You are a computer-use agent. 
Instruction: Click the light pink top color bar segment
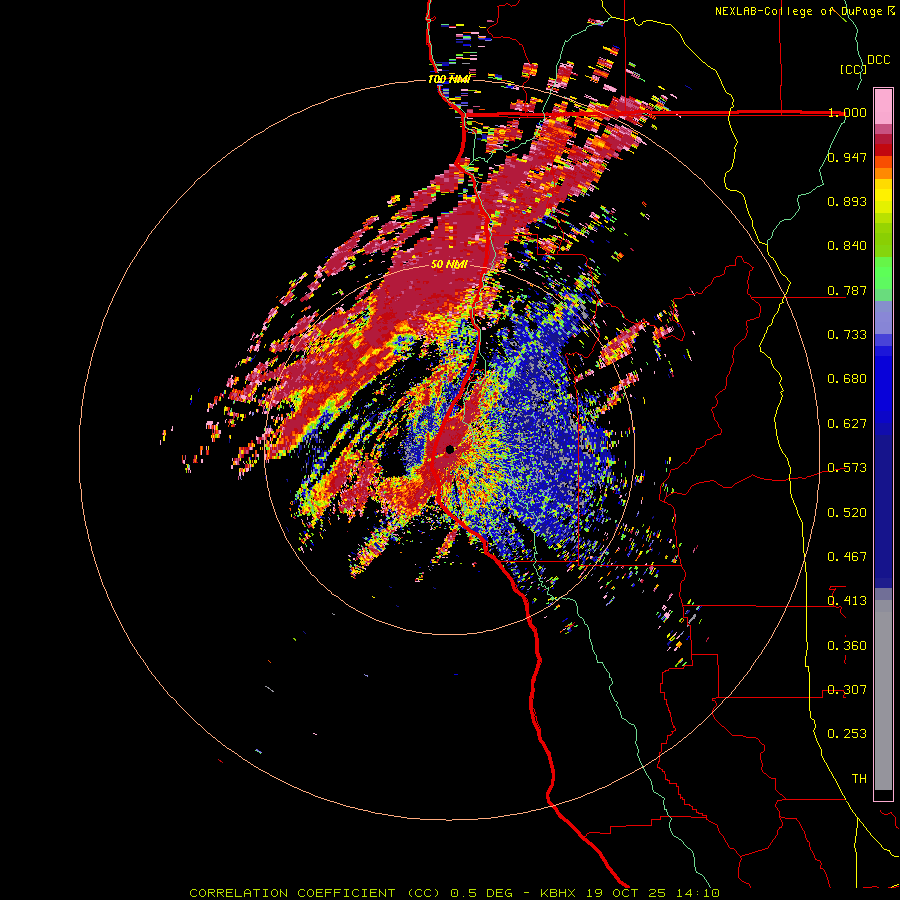(x=883, y=106)
